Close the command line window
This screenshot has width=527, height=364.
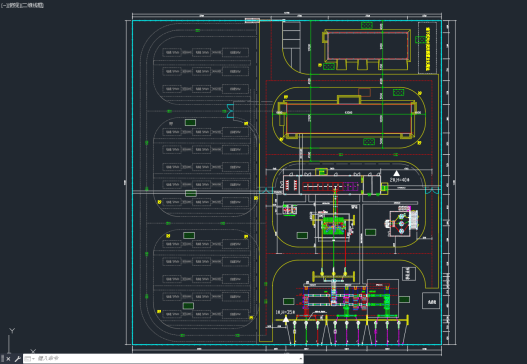coord(8,359)
